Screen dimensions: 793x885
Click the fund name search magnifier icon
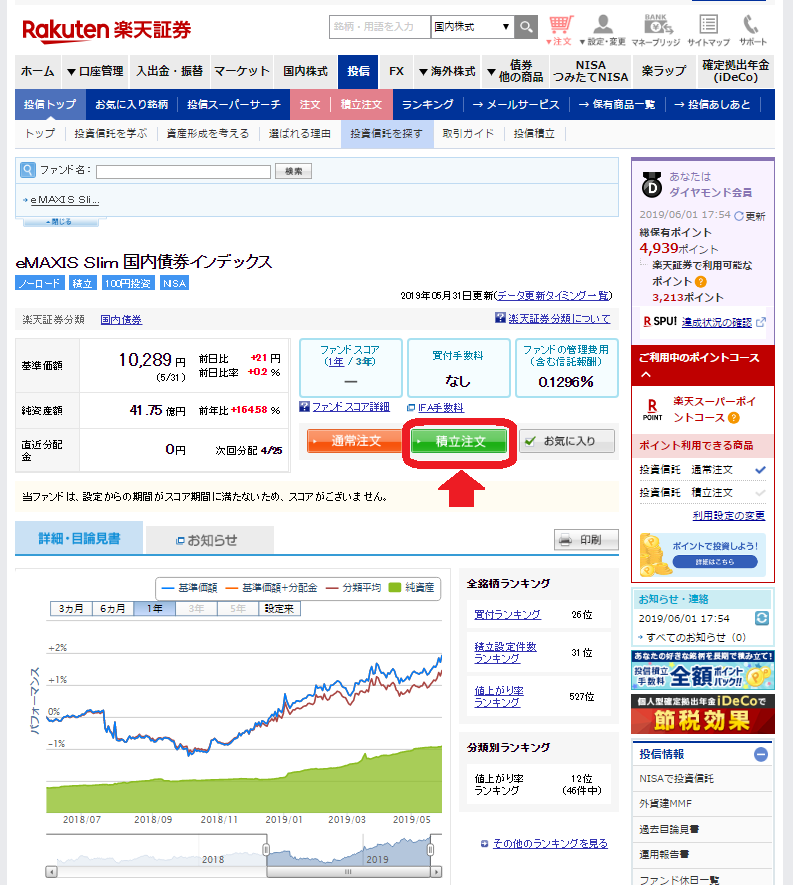[28, 170]
